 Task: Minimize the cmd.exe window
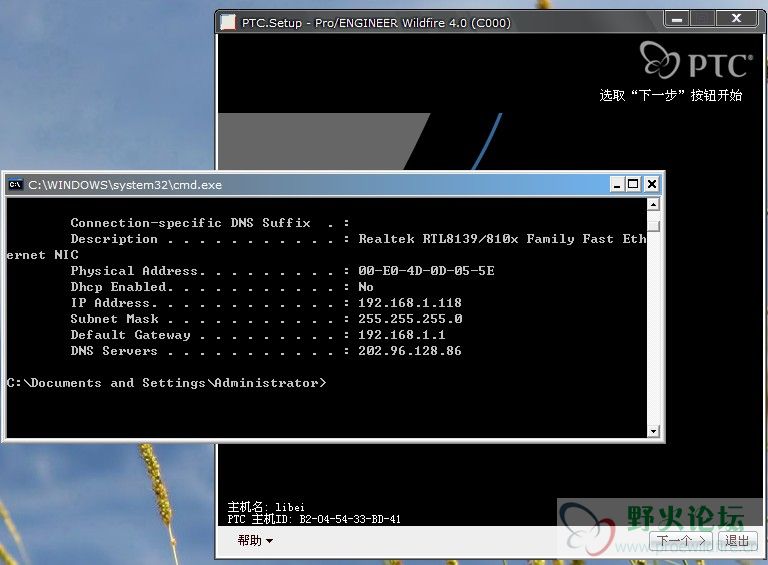click(617, 185)
